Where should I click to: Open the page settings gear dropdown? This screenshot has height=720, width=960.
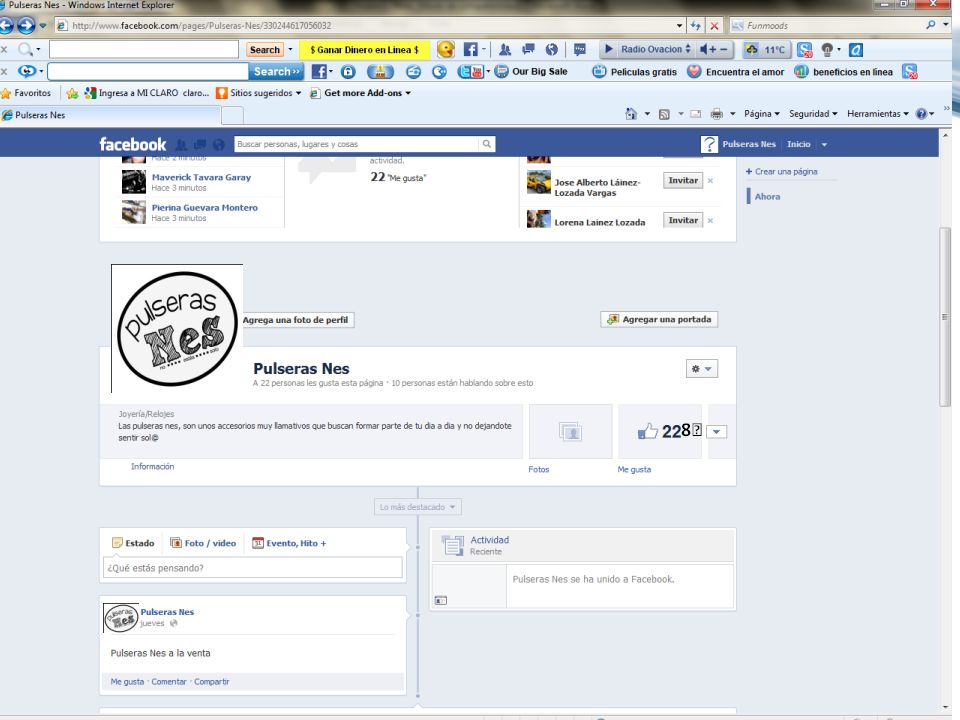(702, 369)
